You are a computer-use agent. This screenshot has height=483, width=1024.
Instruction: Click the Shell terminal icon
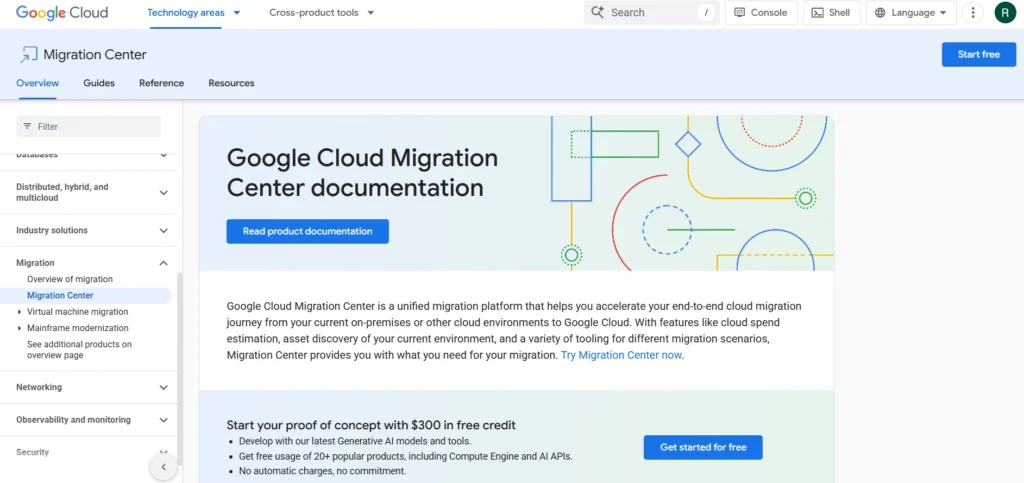[x=818, y=12]
